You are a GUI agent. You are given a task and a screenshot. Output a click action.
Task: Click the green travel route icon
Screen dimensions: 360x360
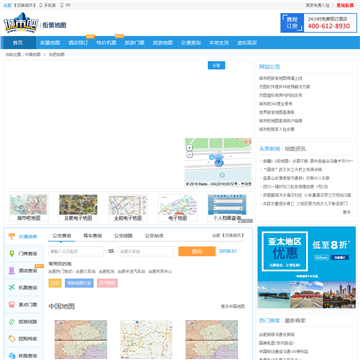point(12,322)
